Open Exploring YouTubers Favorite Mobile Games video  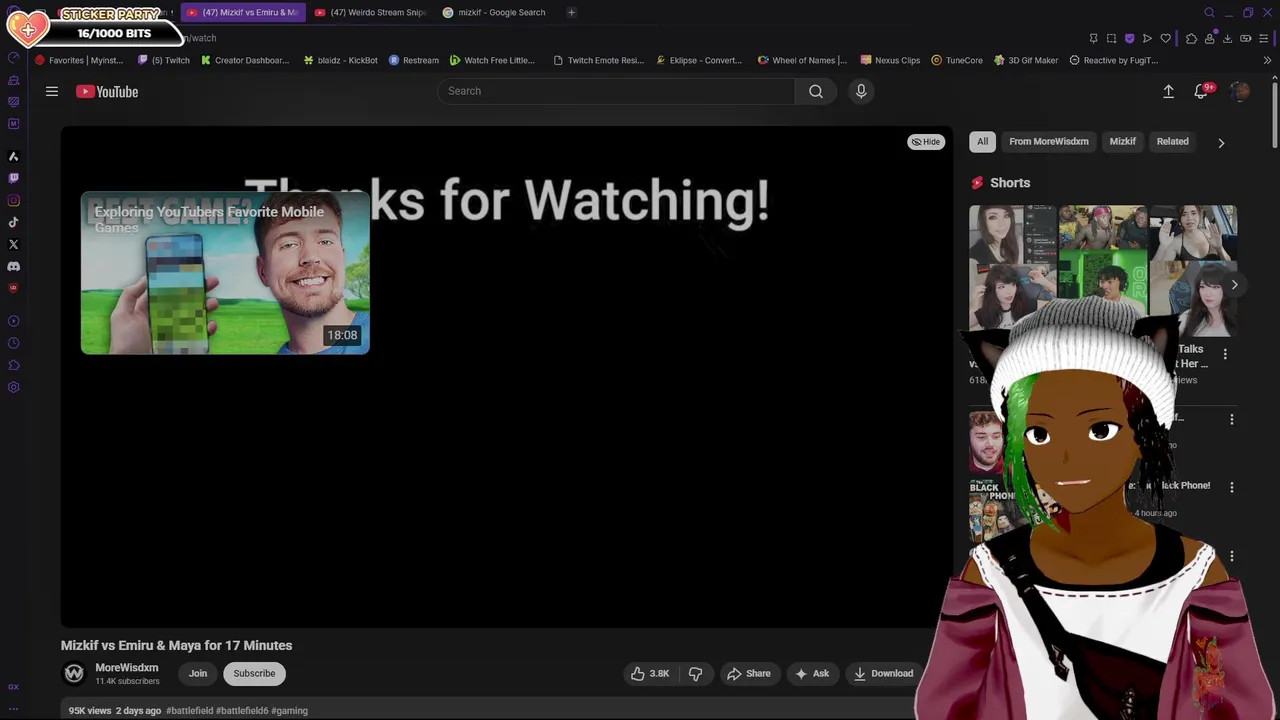225,273
